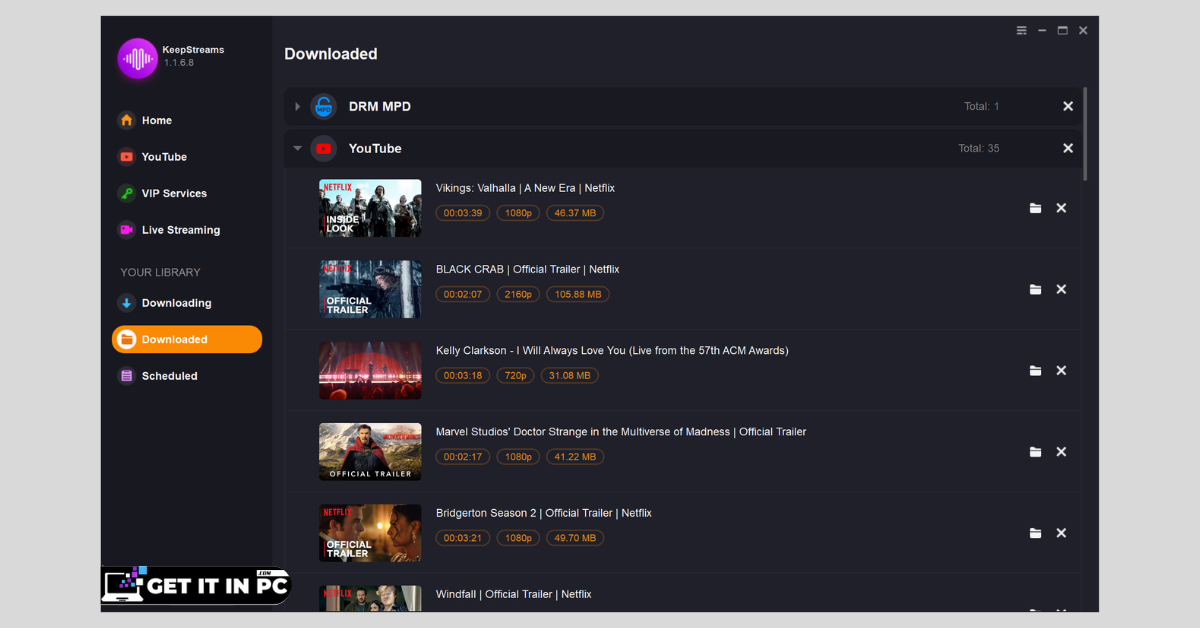
Task: Select the Kelly Clarkson I Will Always Love You title
Action: point(612,350)
